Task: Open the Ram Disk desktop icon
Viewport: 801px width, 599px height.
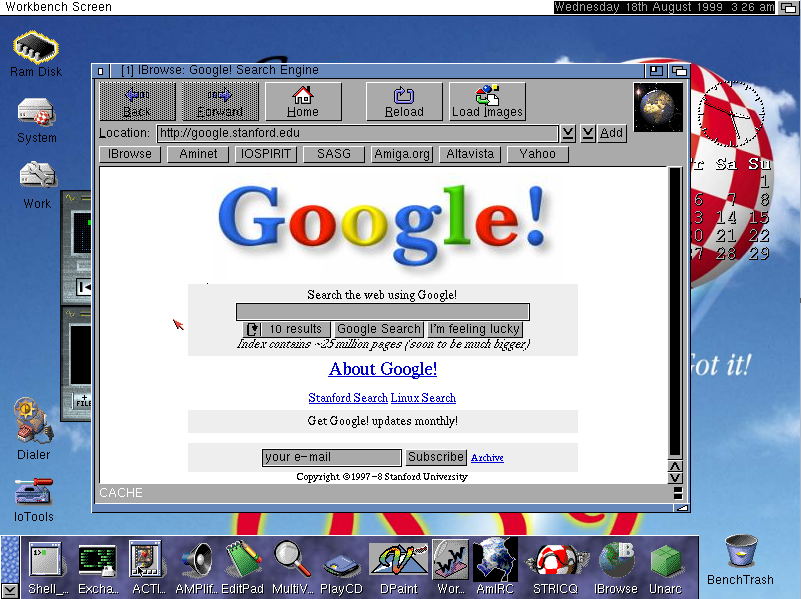Action: coord(36,54)
